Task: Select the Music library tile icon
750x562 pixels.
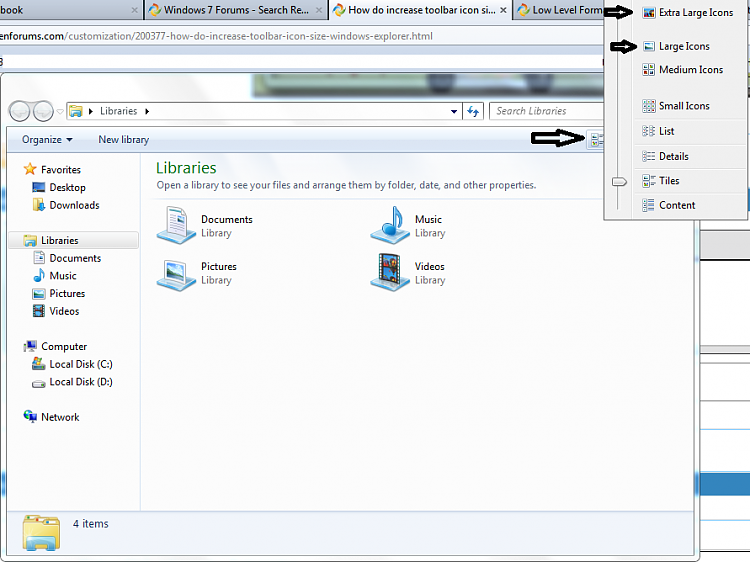Action: coord(390,225)
